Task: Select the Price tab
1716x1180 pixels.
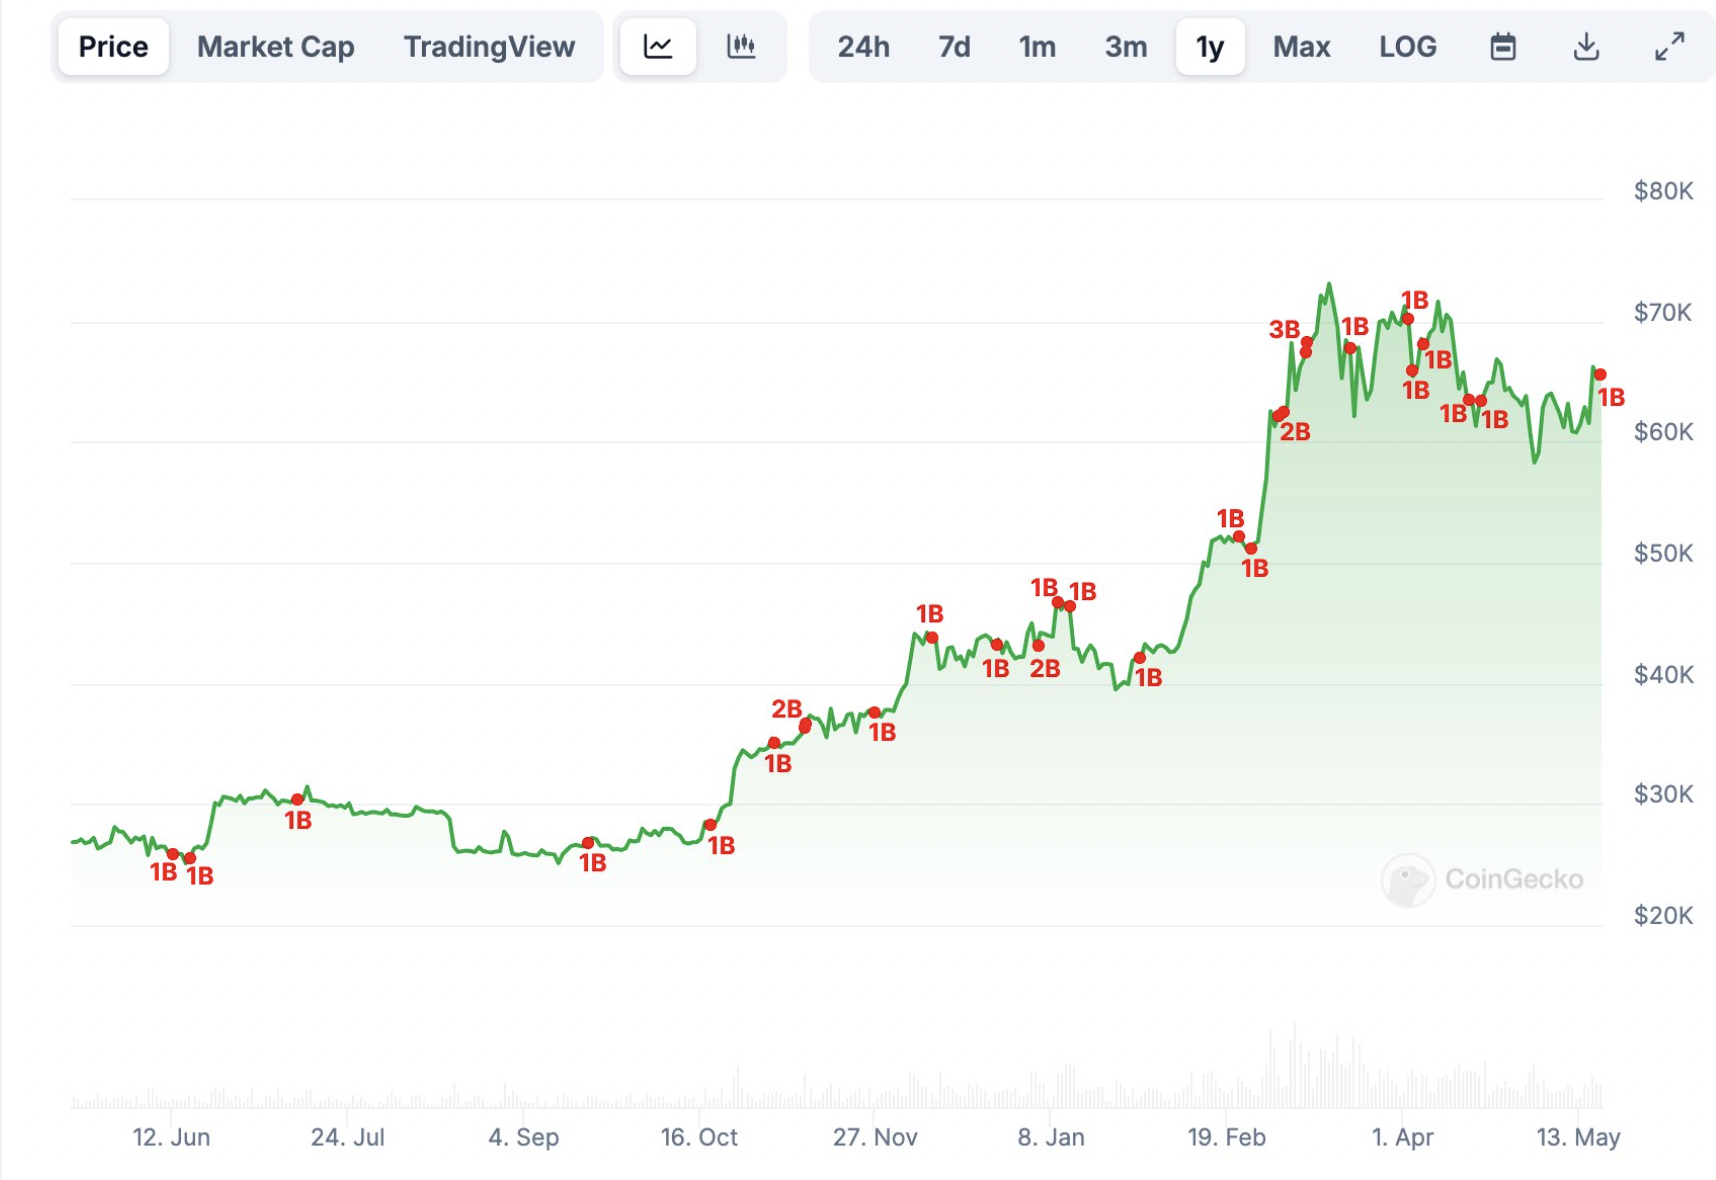Action: pyautogui.click(x=113, y=47)
